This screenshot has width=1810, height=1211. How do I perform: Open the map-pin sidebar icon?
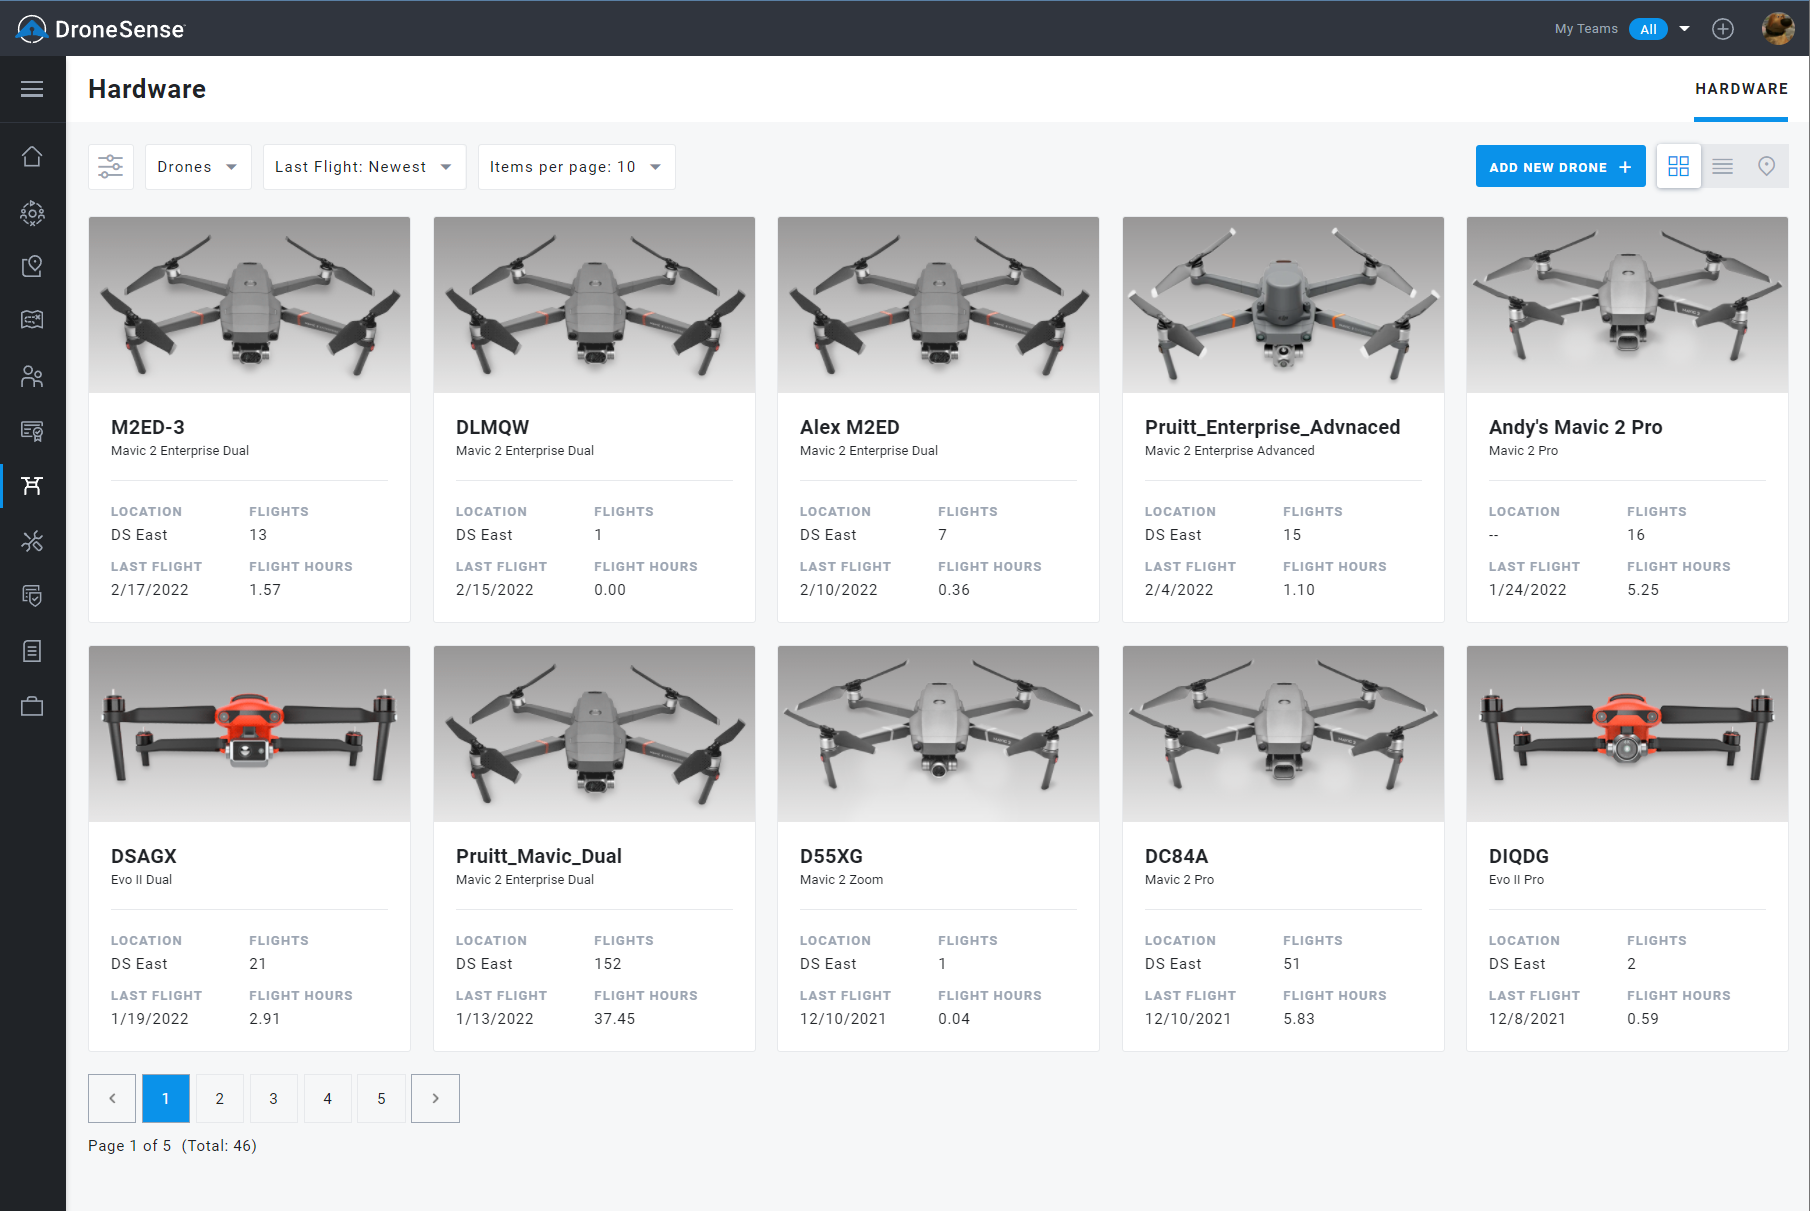32,266
